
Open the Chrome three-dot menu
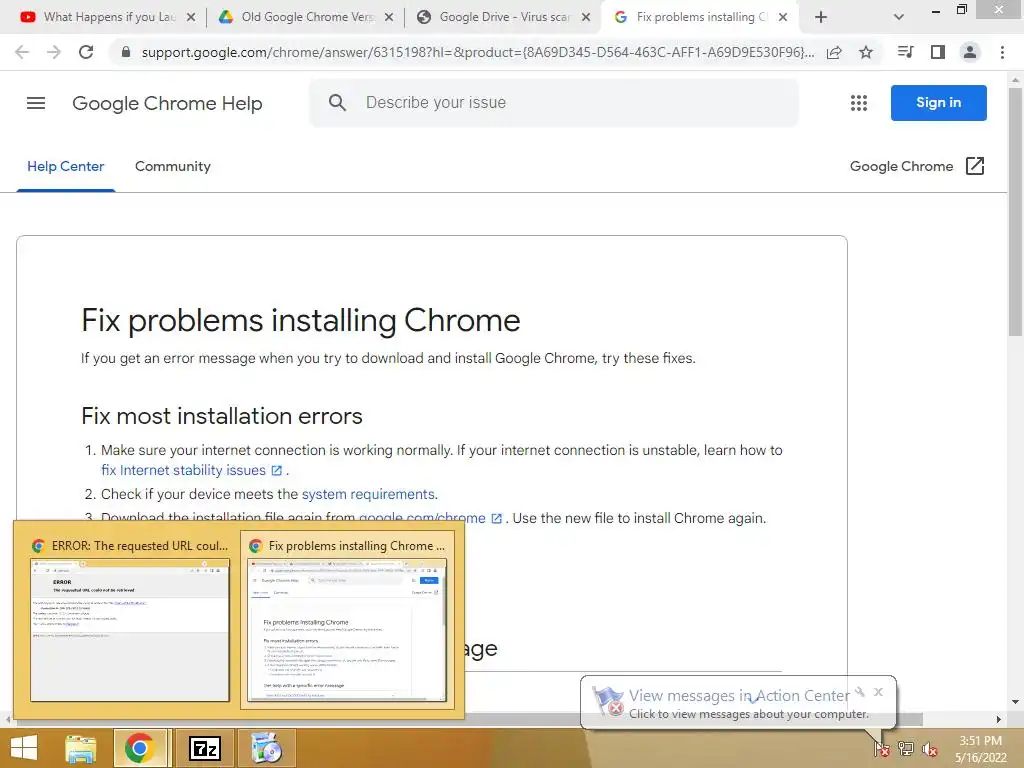(x=1002, y=52)
